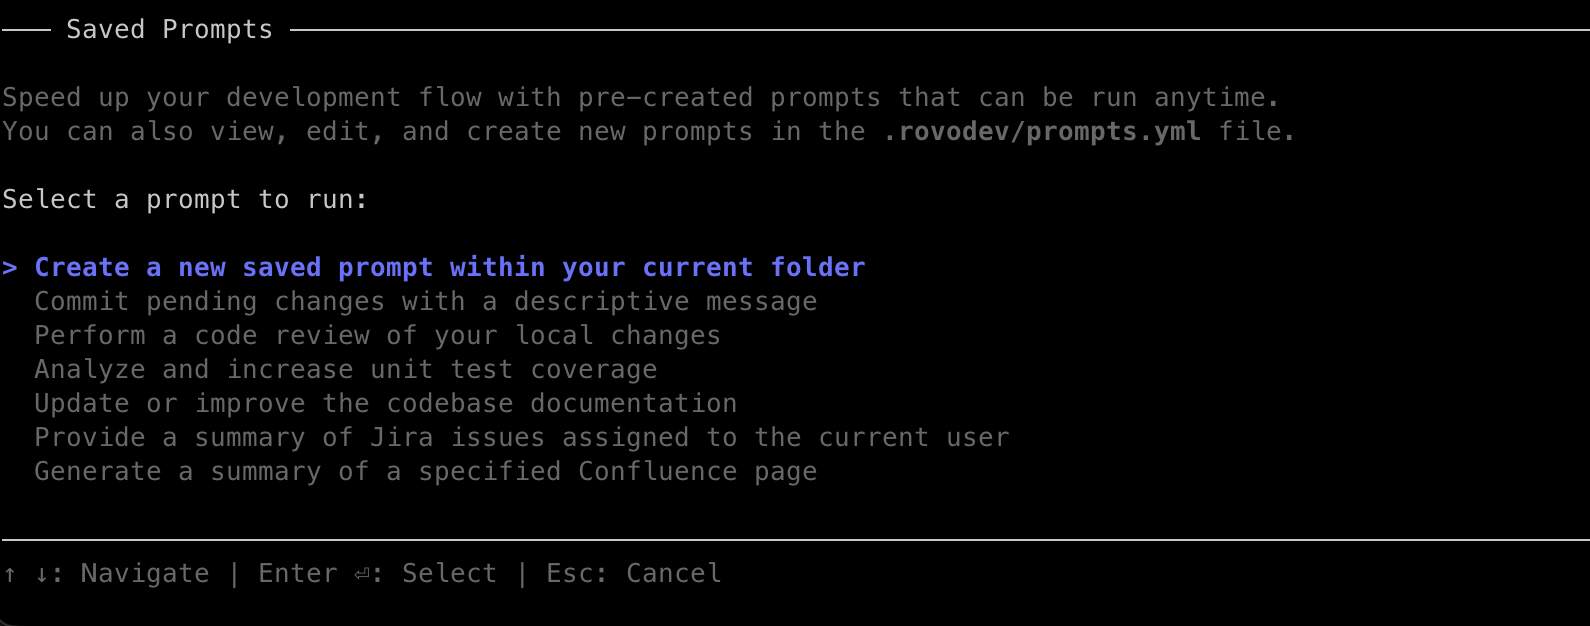The image size is (1590, 626).
Task: Select "Create a new saved prompt" option
Action: coord(449,268)
